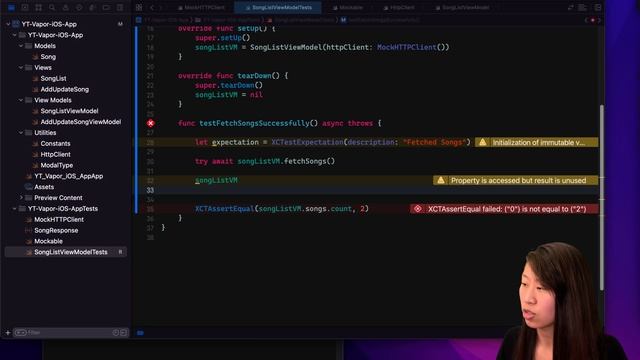
Task: Jump to previous issue in jump bar
Action: point(587,20)
